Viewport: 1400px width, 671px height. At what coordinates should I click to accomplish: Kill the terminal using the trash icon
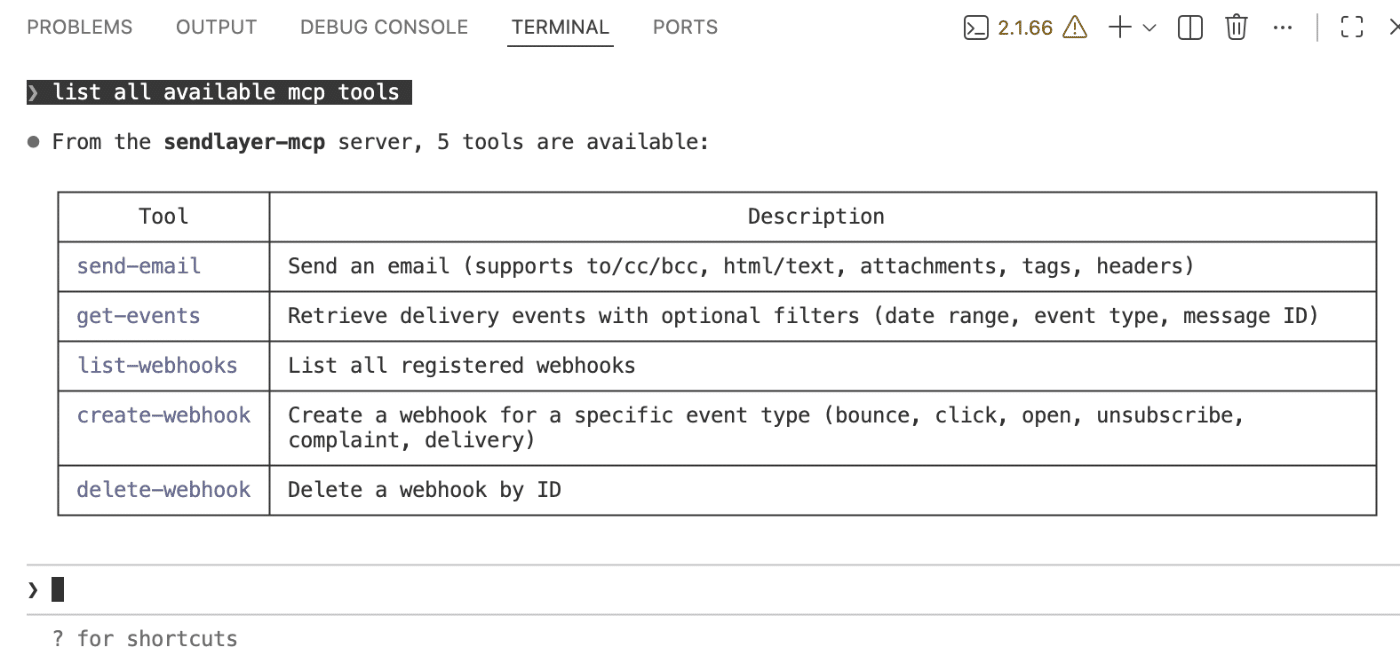(1236, 27)
